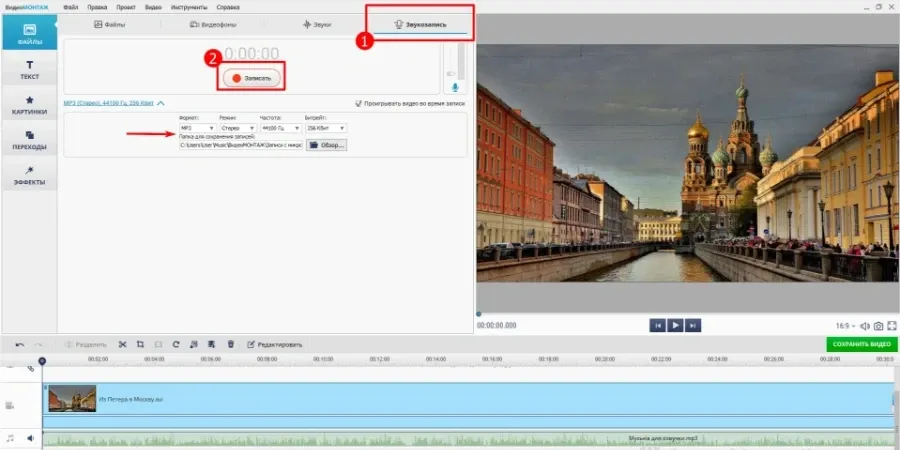Screen dimensions: 900x450
Task: Click the music note track icon
Action: tap(10, 438)
